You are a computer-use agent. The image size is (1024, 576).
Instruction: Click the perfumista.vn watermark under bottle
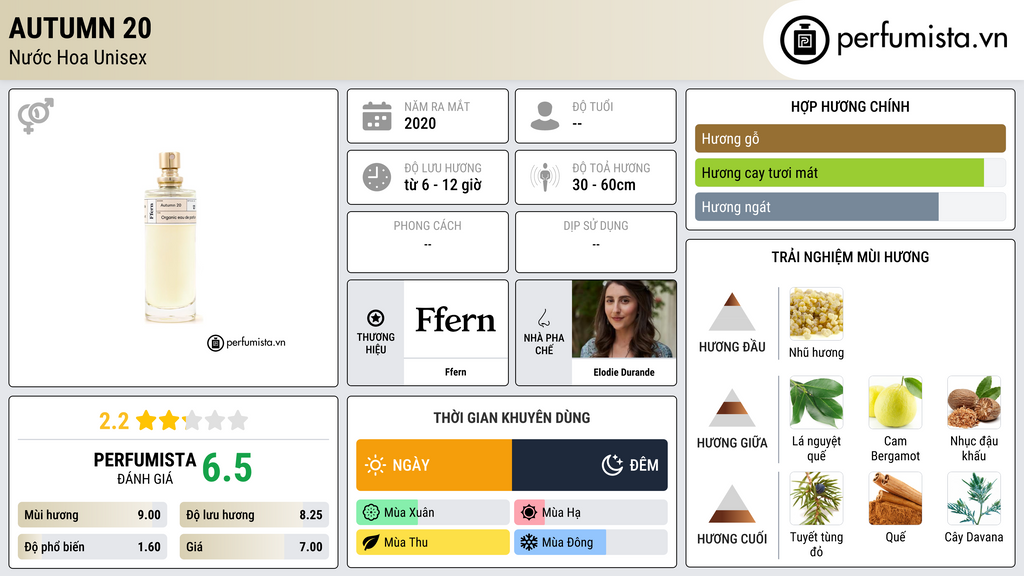246,342
